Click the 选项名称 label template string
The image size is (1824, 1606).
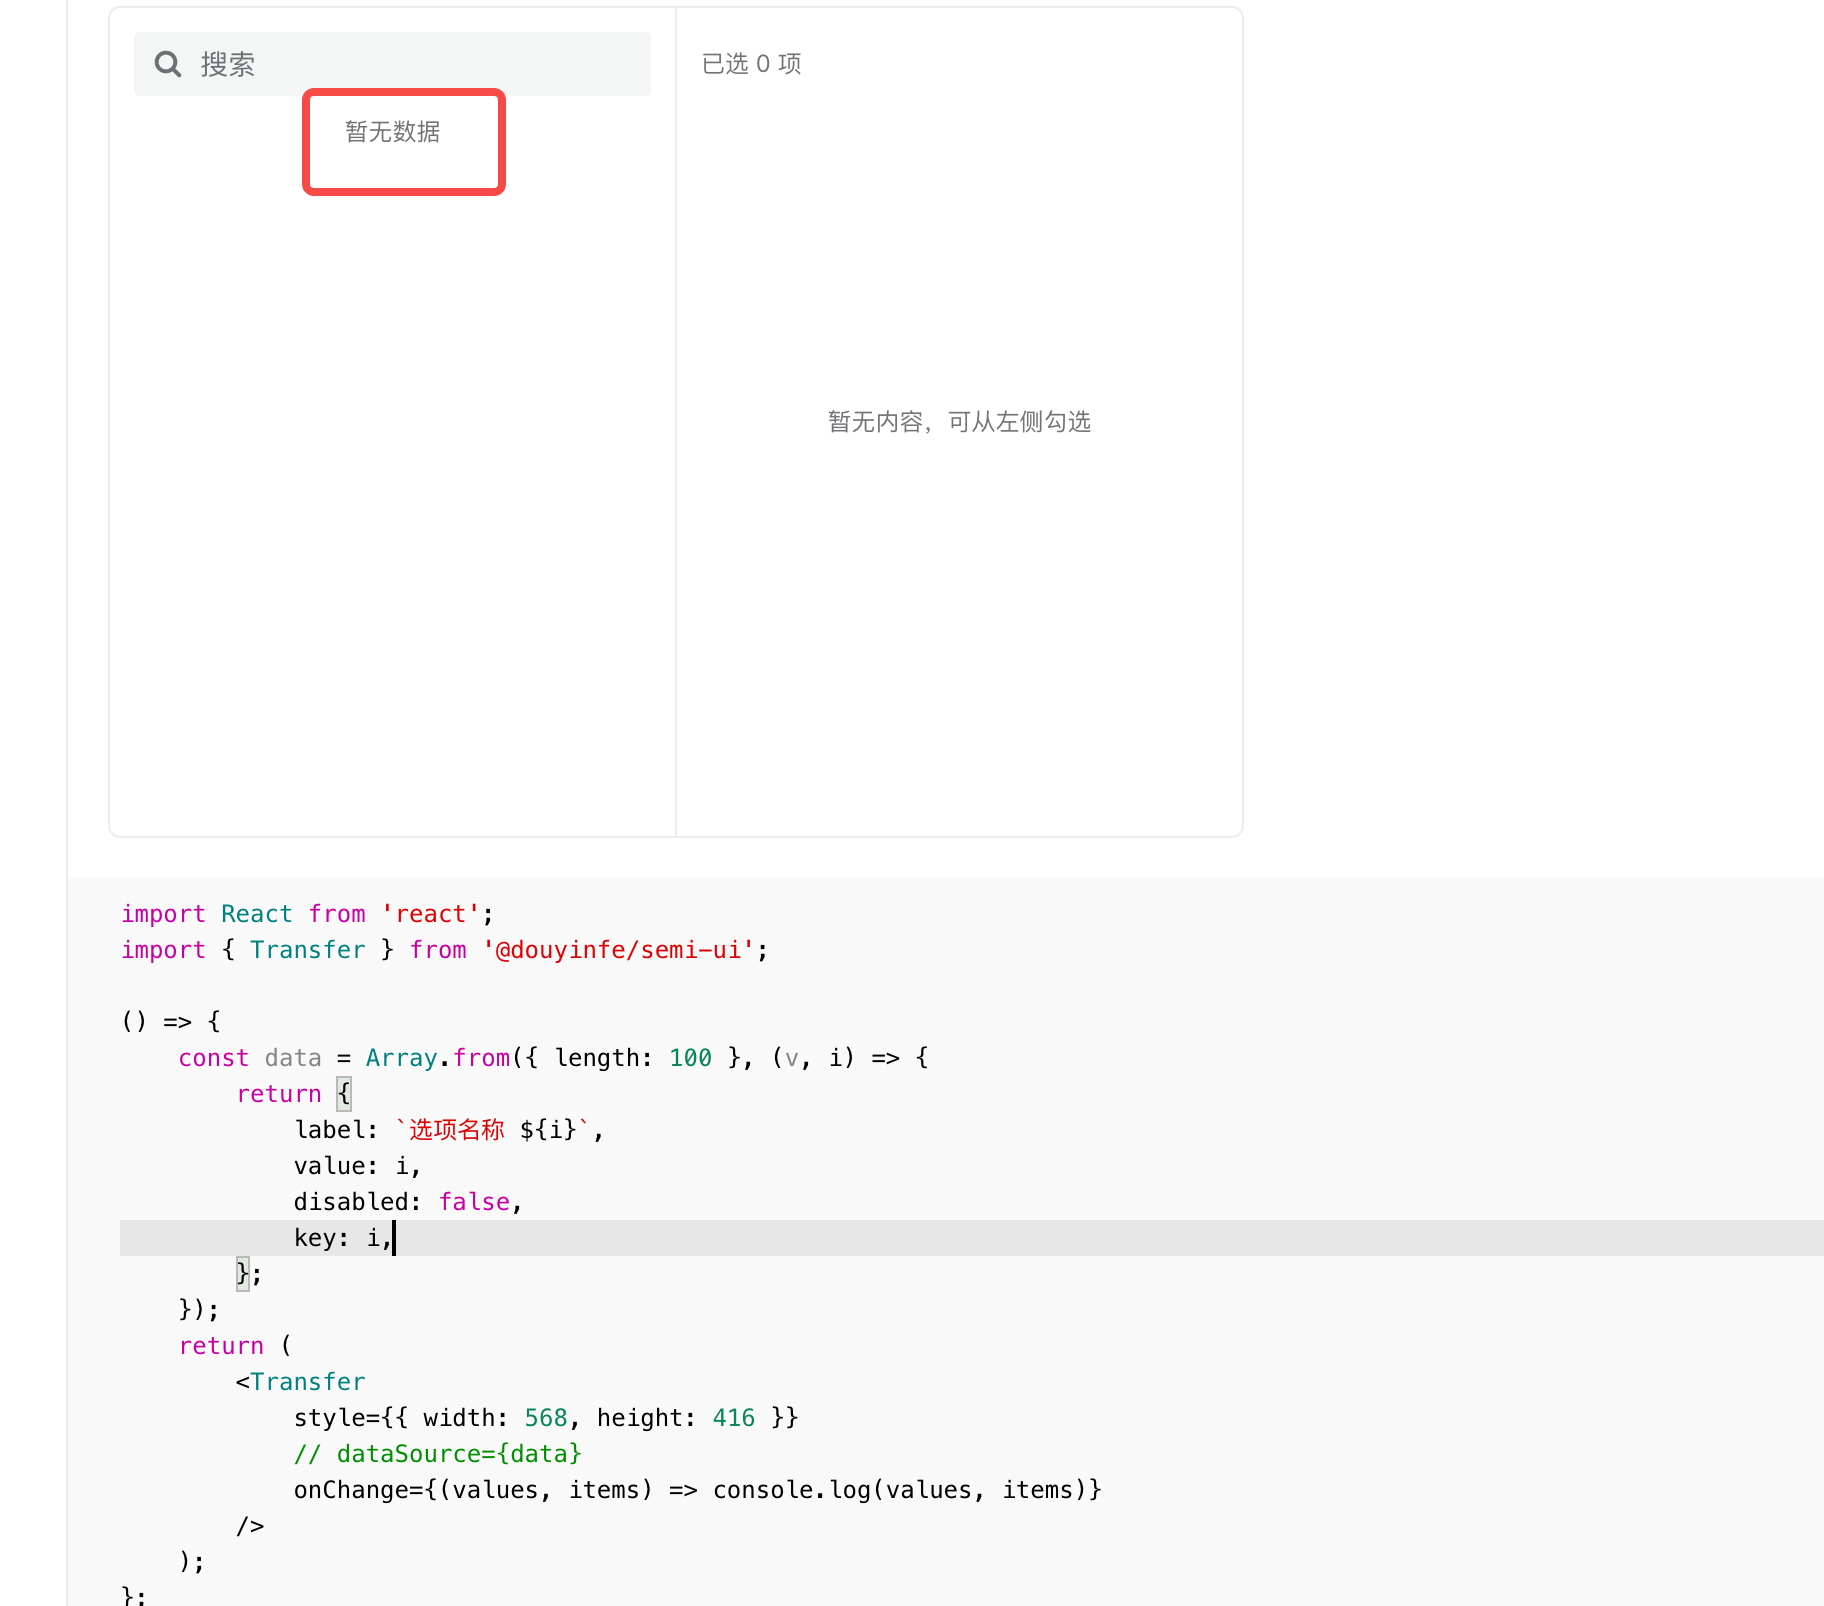(453, 1129)
